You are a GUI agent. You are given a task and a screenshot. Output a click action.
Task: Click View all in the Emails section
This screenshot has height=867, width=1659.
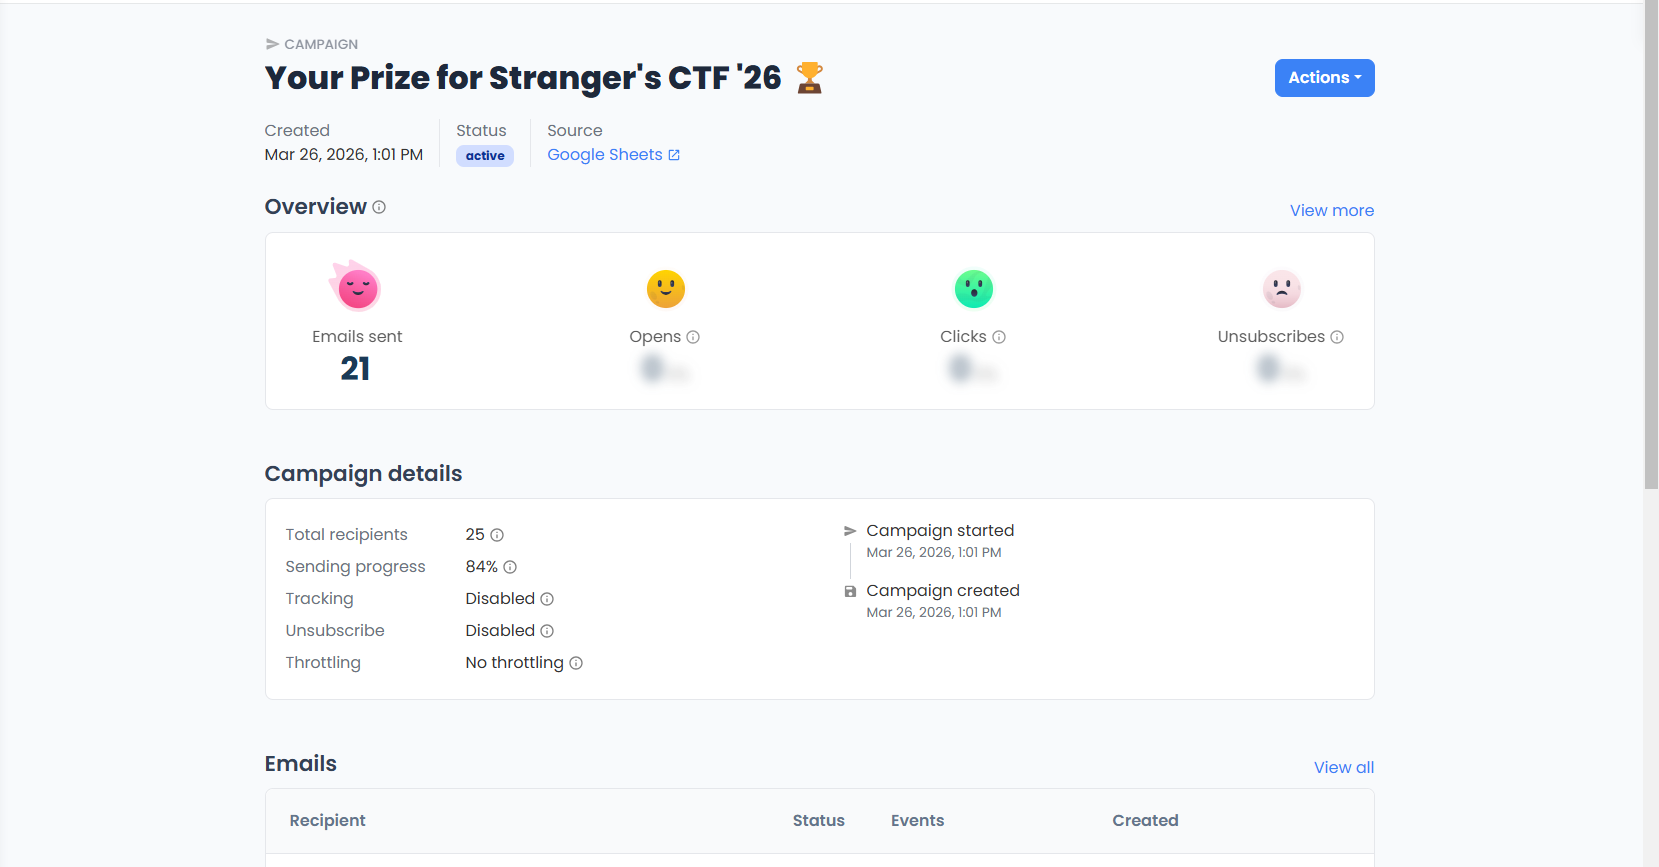pyautogui.click(x=1343, y=768)
